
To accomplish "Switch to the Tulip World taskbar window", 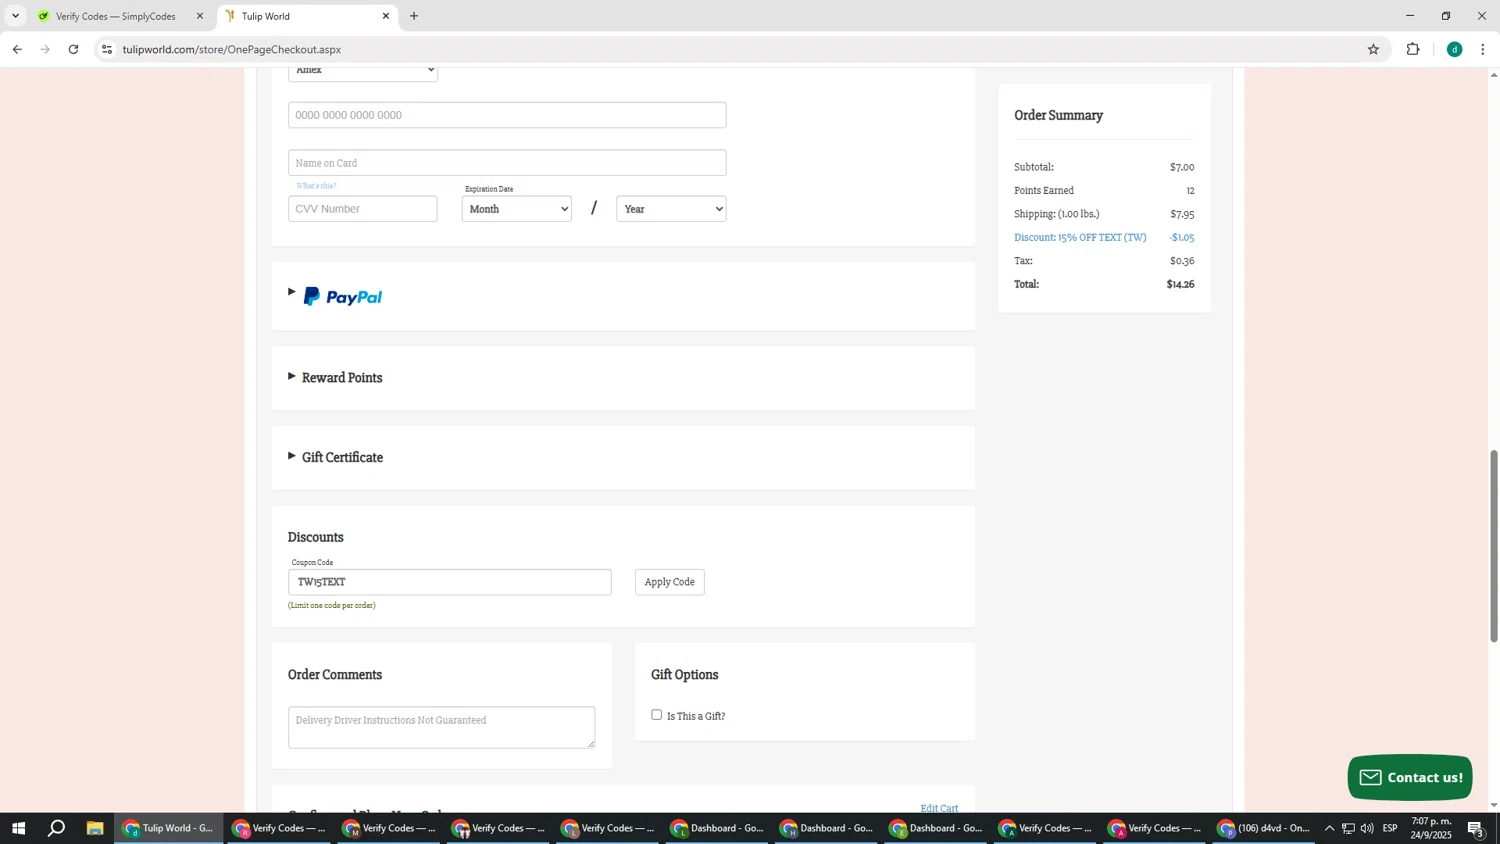I will tap(168, 828).
